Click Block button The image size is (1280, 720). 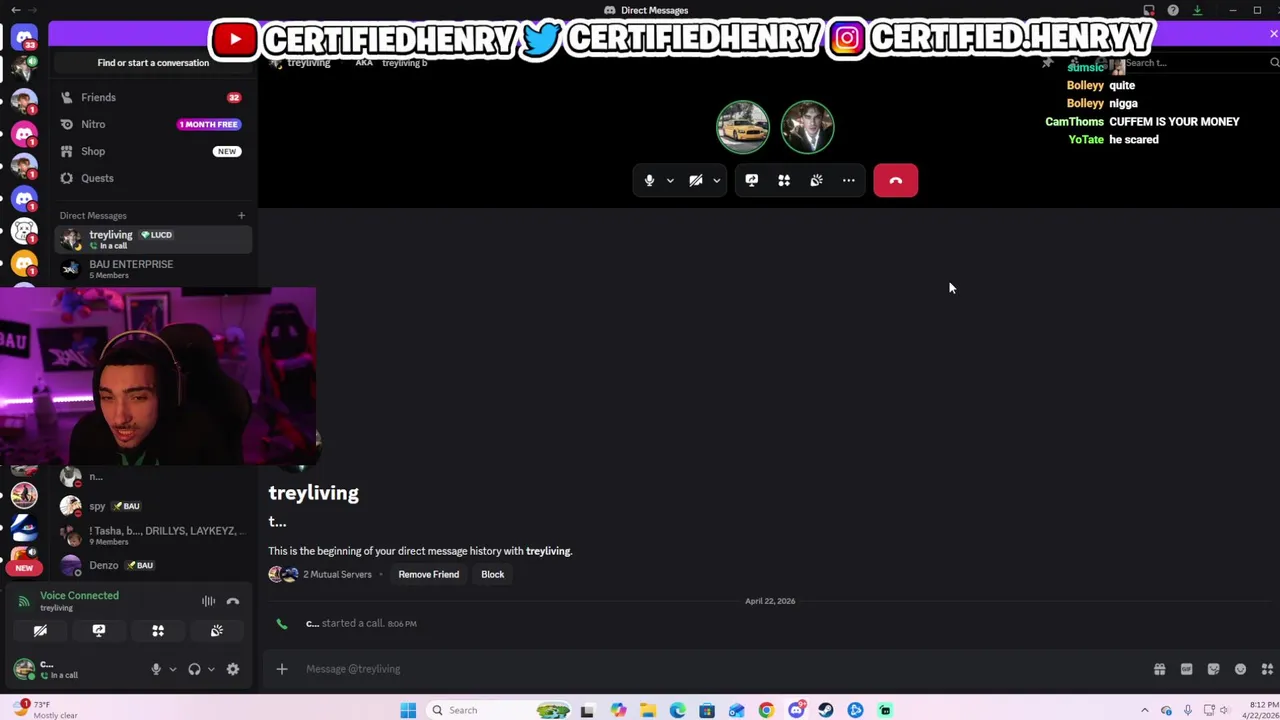(x=492, y=574)
